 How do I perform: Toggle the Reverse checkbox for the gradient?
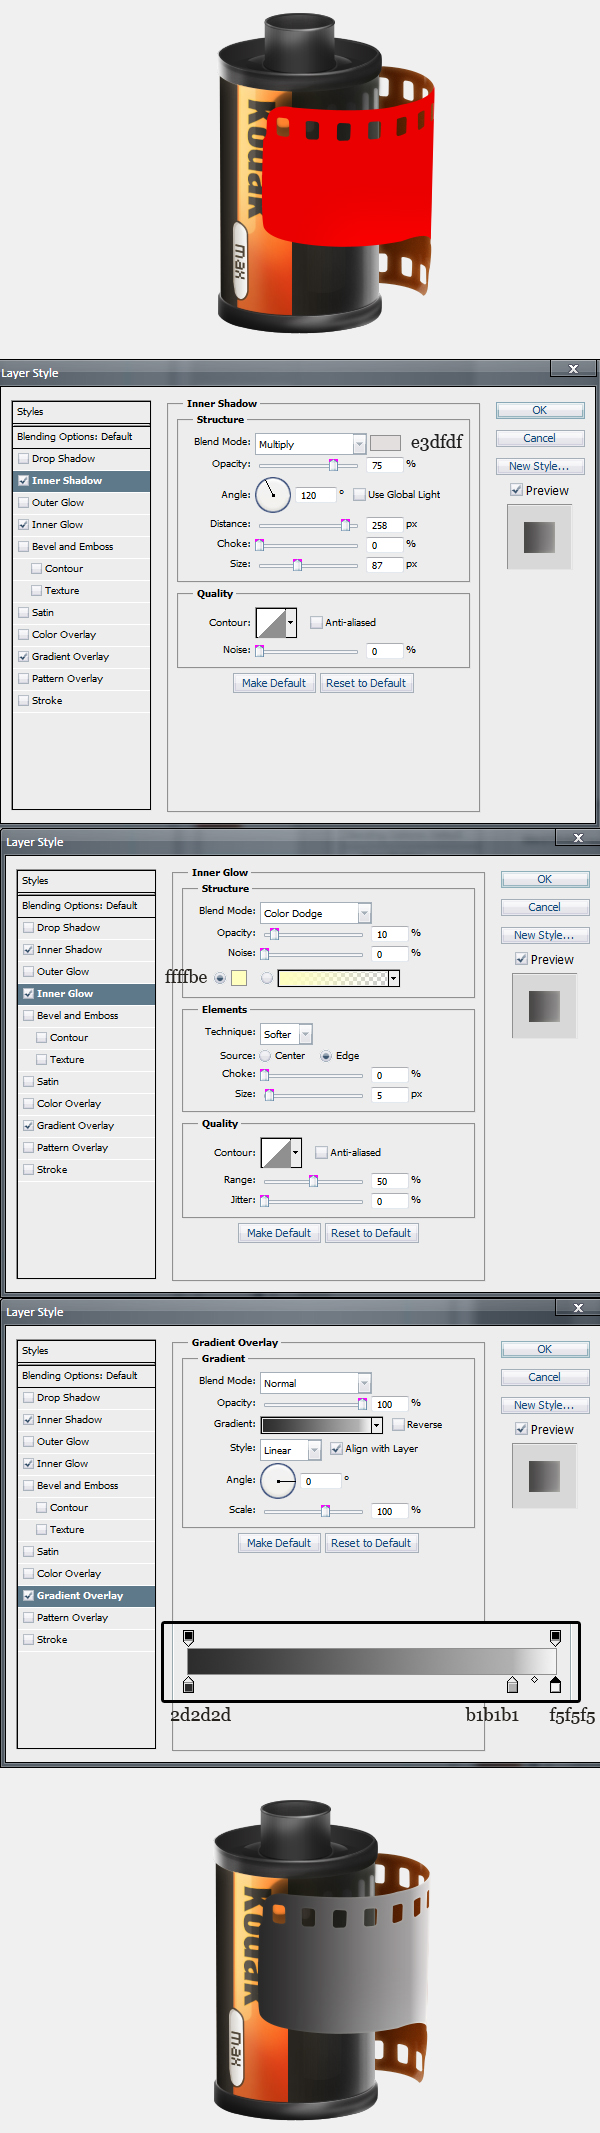399,1424
